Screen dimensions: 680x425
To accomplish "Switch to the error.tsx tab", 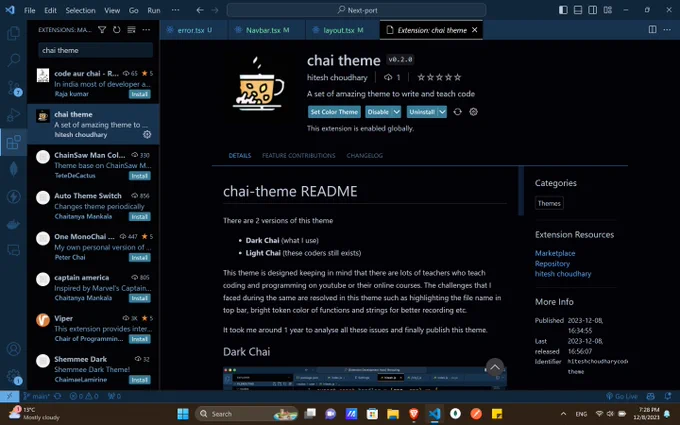I will click(193, 30).
